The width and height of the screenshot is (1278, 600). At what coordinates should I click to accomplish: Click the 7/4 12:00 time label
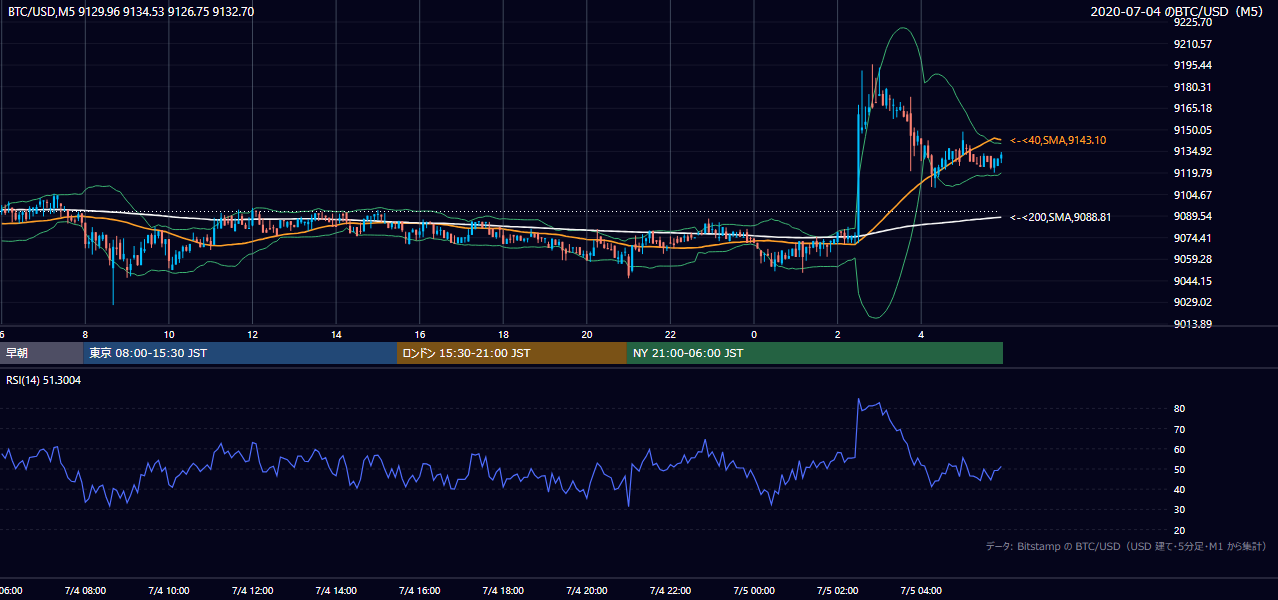253,590
